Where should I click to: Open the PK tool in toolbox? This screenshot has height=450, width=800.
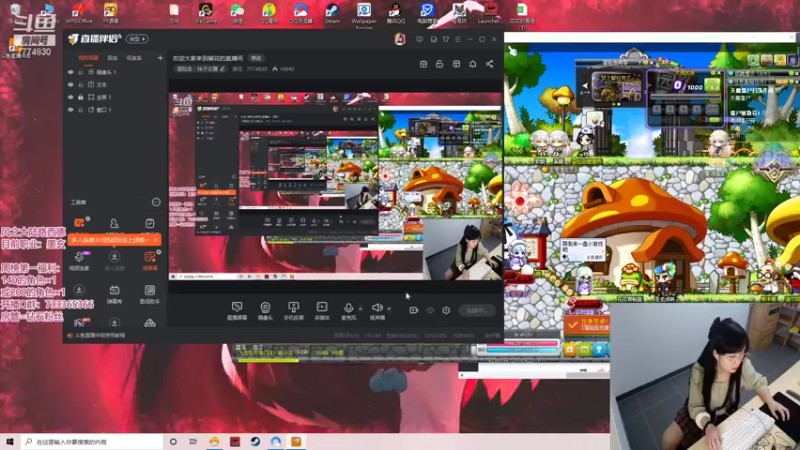(81, 322)
